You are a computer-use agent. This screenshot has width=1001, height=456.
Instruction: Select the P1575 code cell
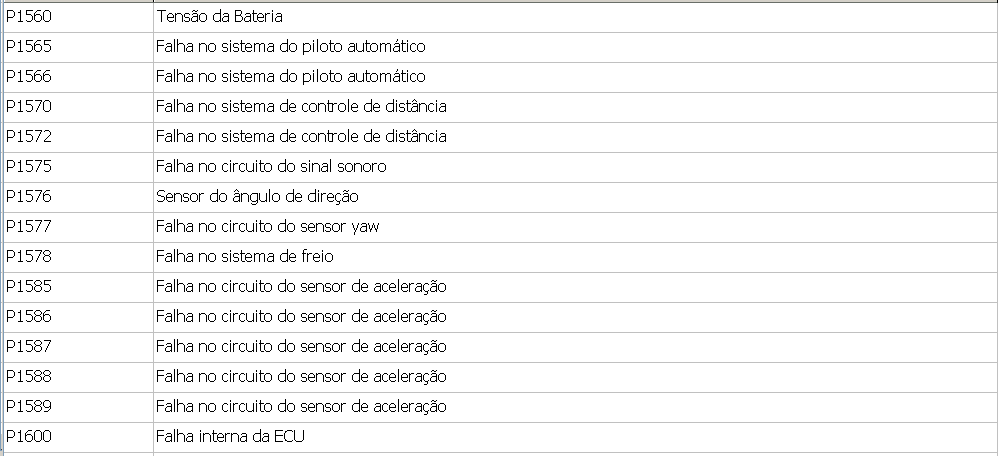[x=29, y=167]
